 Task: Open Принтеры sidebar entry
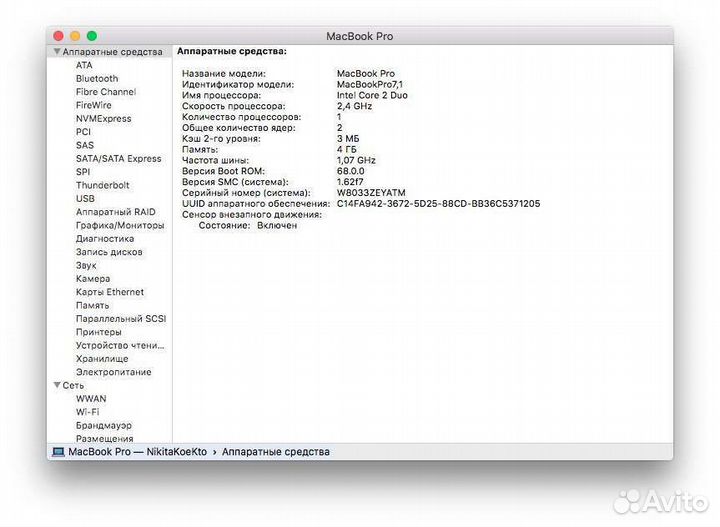click(99, 332)
